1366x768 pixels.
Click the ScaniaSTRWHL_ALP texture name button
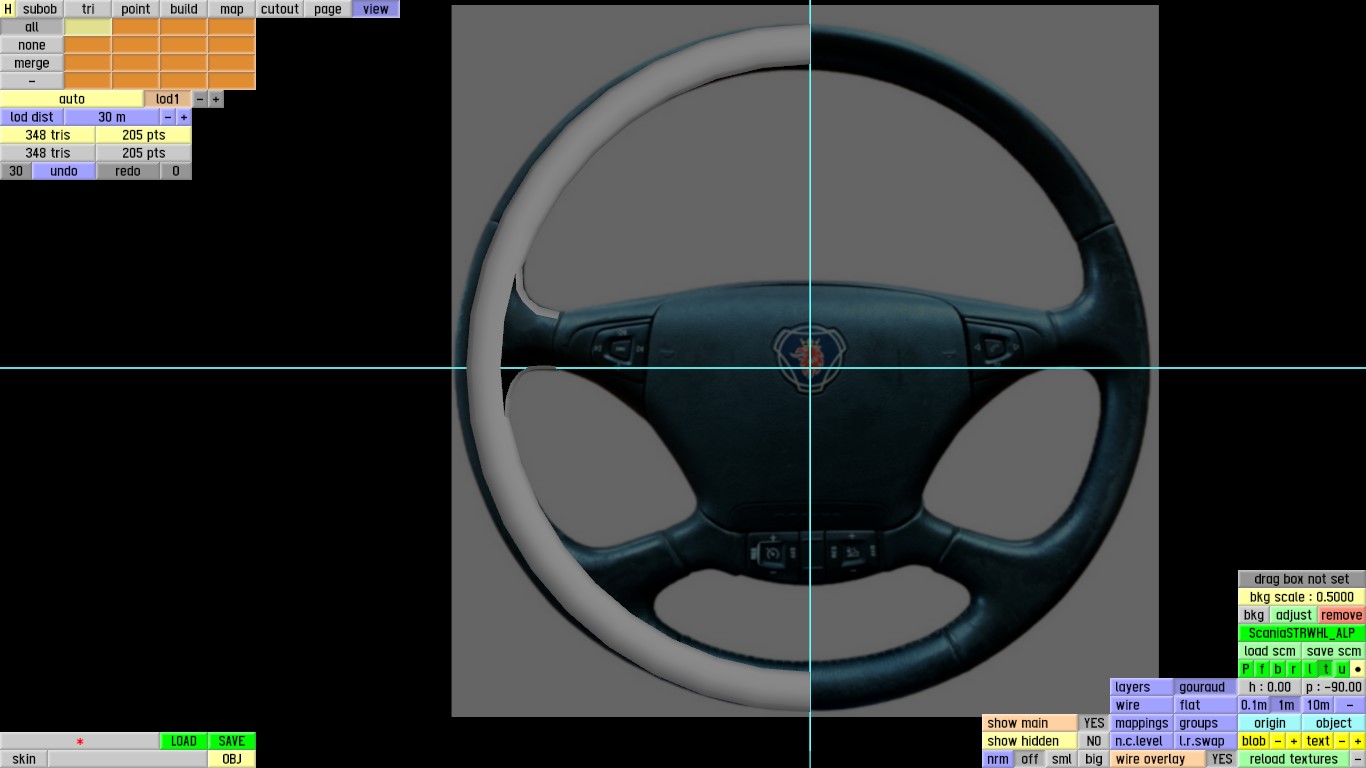pos(1302,633)
